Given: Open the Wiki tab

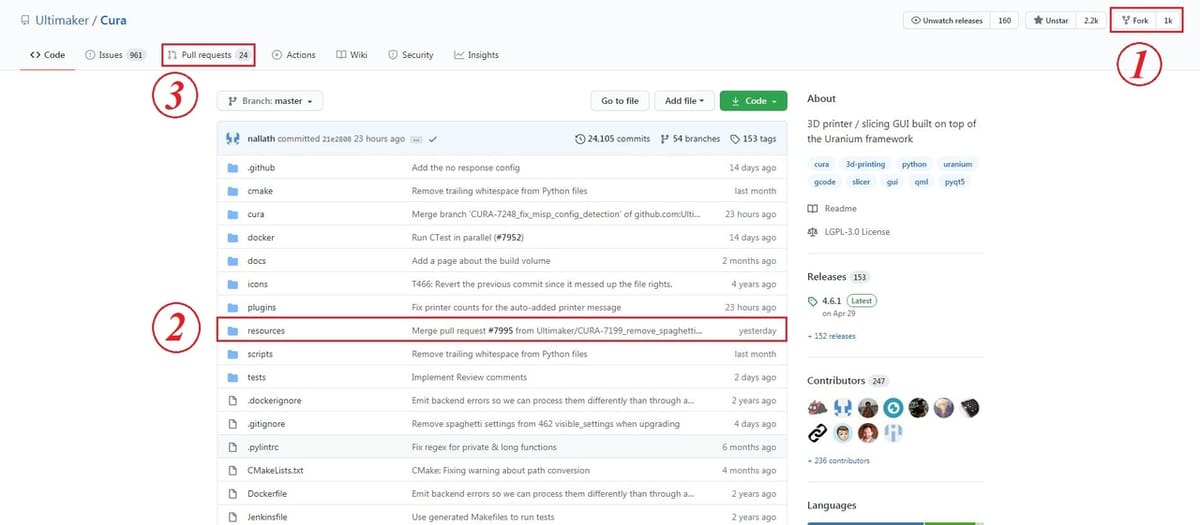Looking at the screenshot, I should pos(352,55).
